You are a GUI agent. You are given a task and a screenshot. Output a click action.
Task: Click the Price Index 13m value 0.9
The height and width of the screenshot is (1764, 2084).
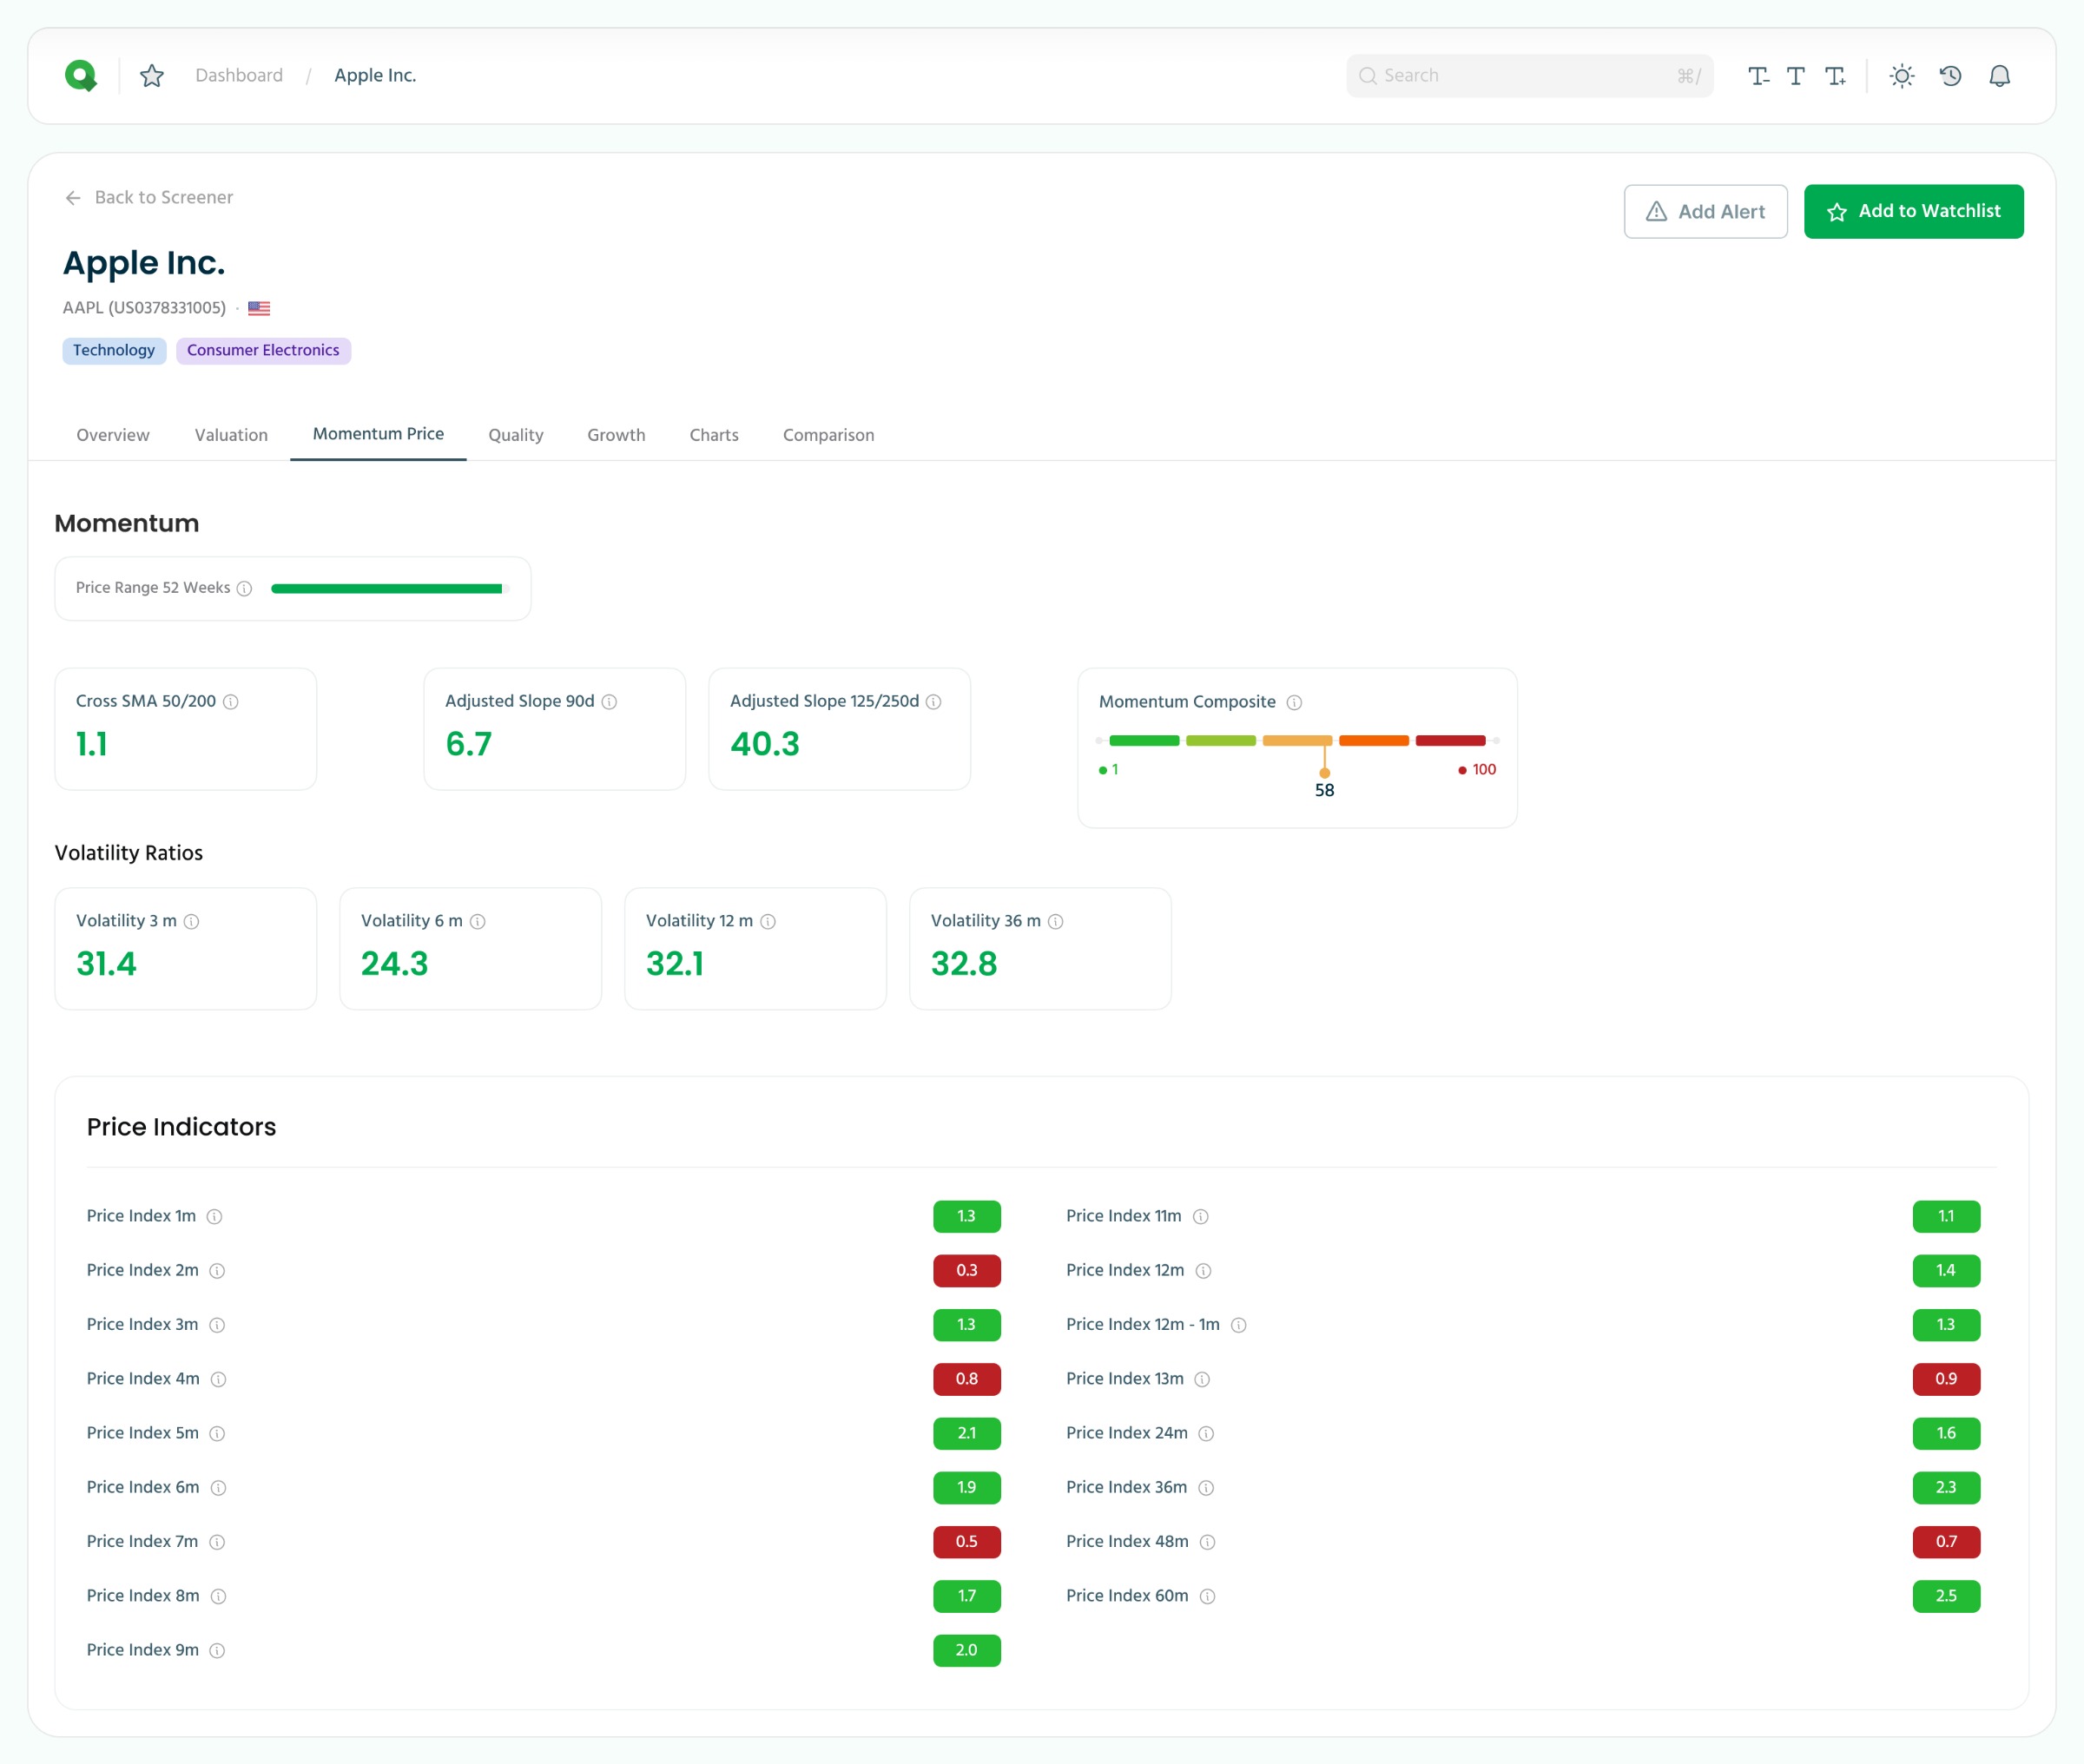1946,1380
